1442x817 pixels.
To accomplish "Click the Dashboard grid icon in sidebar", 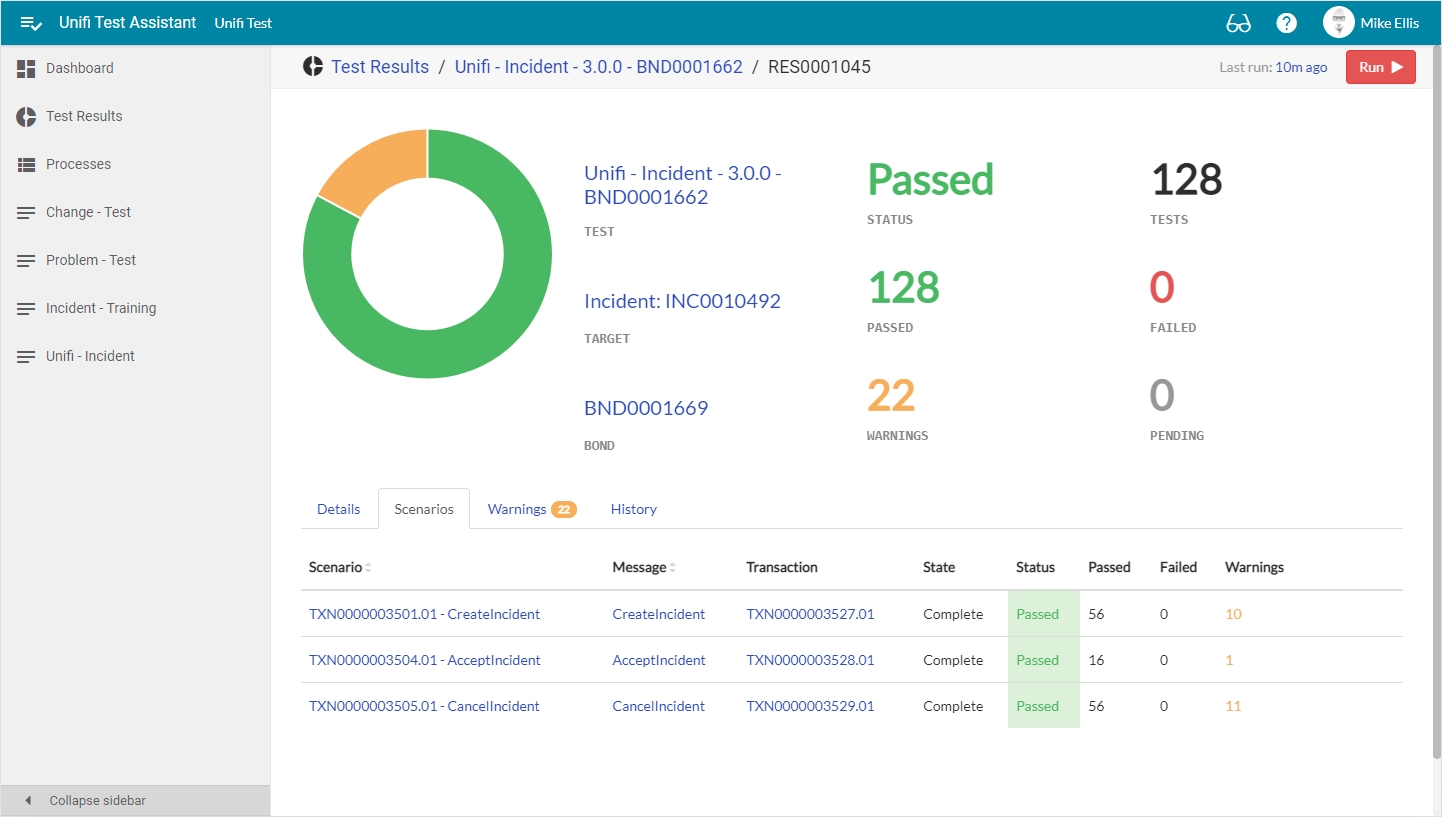I will click(x=26, y=68).
